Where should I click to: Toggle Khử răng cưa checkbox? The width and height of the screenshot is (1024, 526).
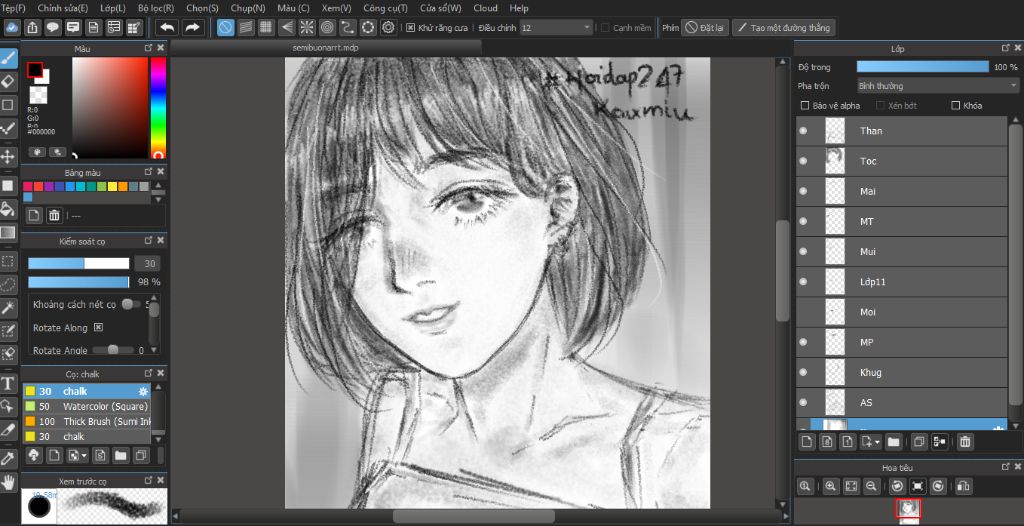coord(410,28)
